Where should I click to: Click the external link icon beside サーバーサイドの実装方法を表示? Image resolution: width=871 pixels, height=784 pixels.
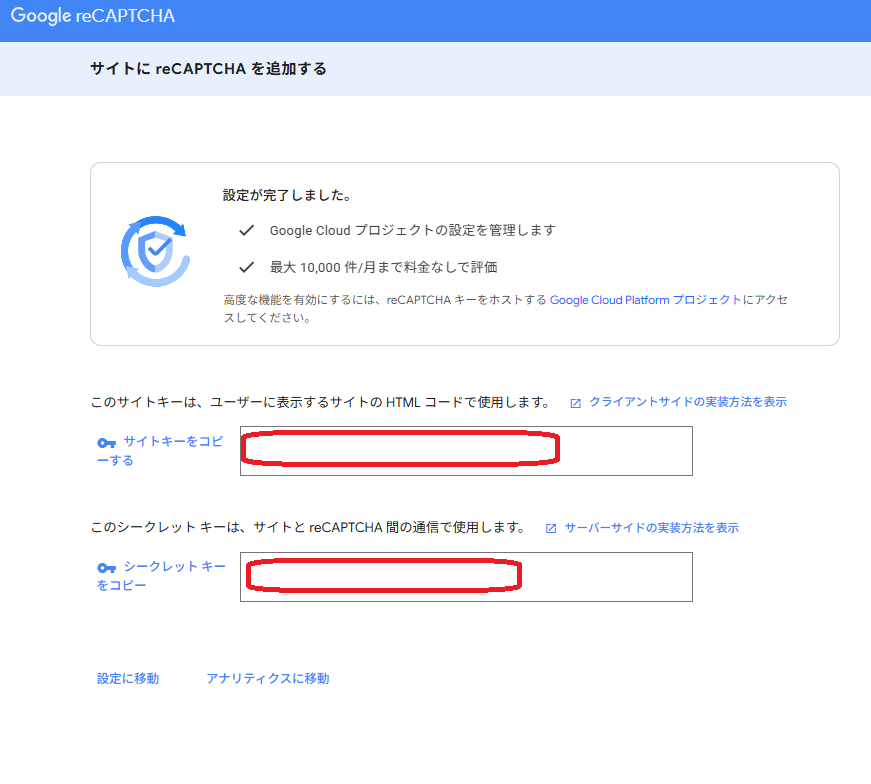[551, 528]
